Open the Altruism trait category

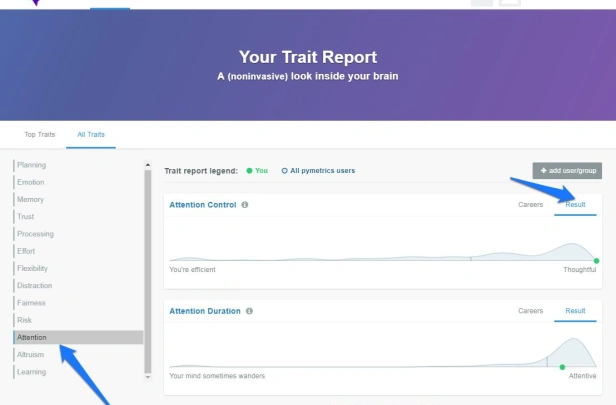click(30, 355)
